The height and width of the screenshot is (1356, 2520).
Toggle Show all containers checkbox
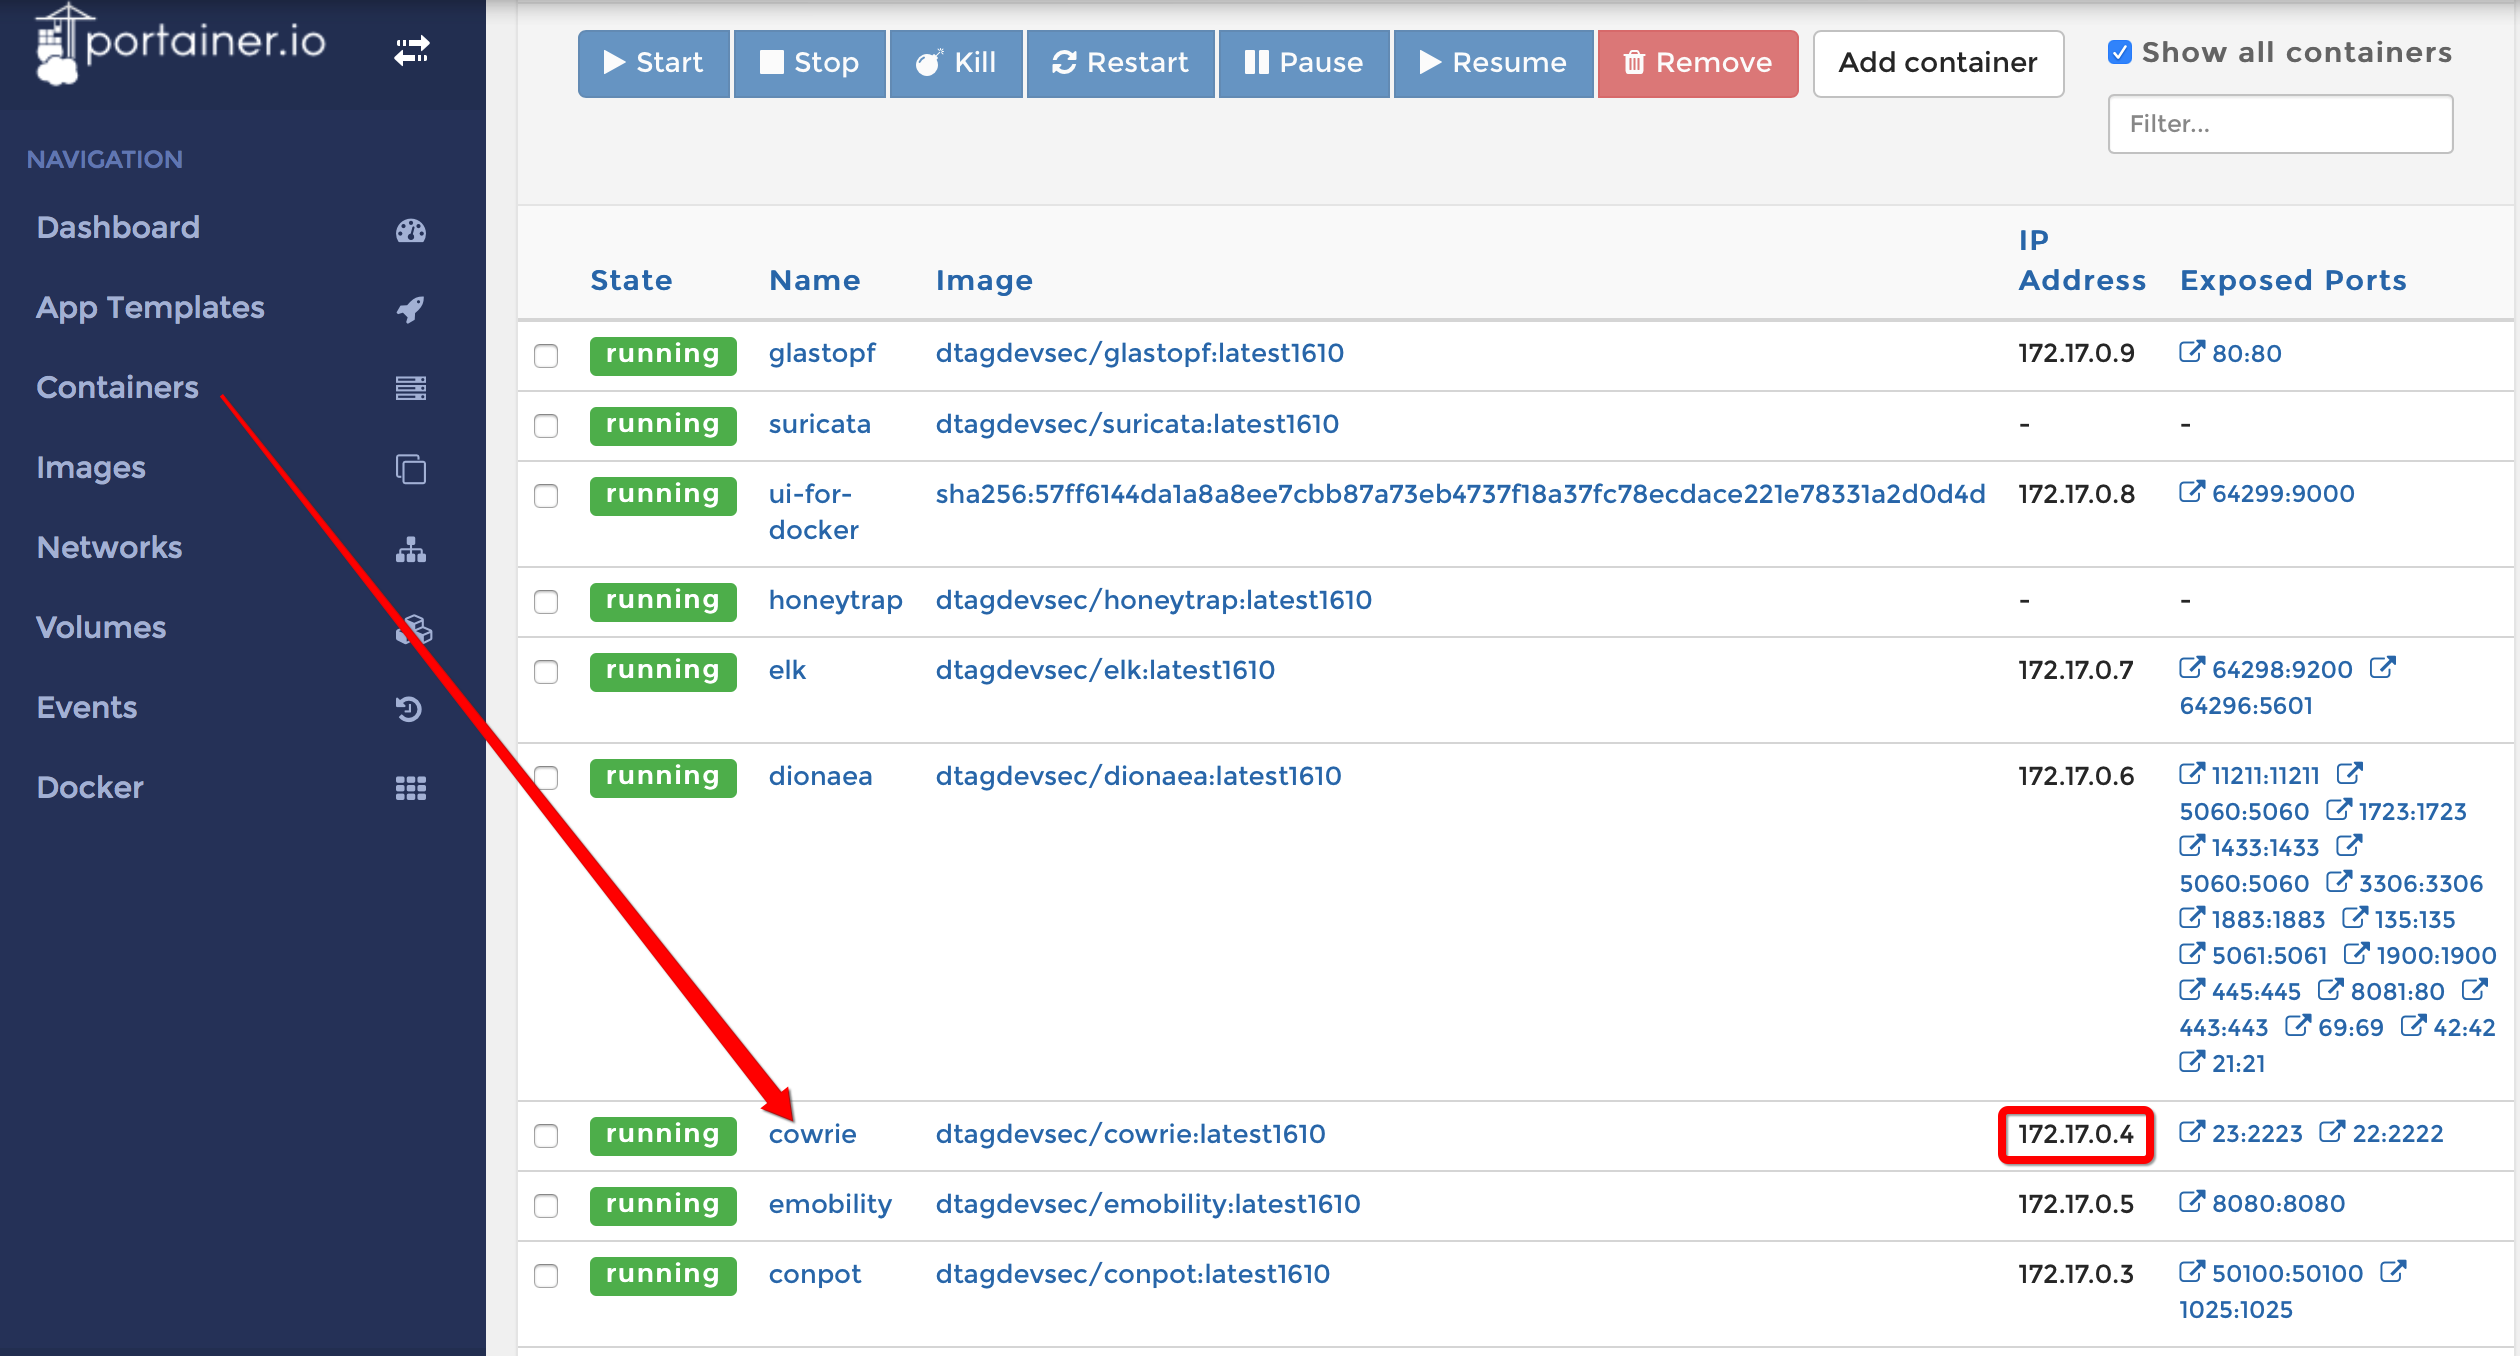coord(2119,52)
